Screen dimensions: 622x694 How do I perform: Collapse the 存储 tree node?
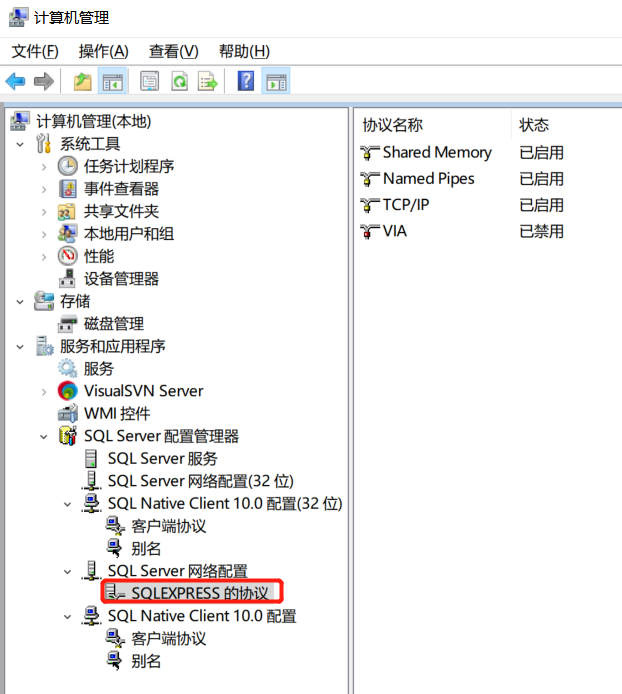point(20,302)
